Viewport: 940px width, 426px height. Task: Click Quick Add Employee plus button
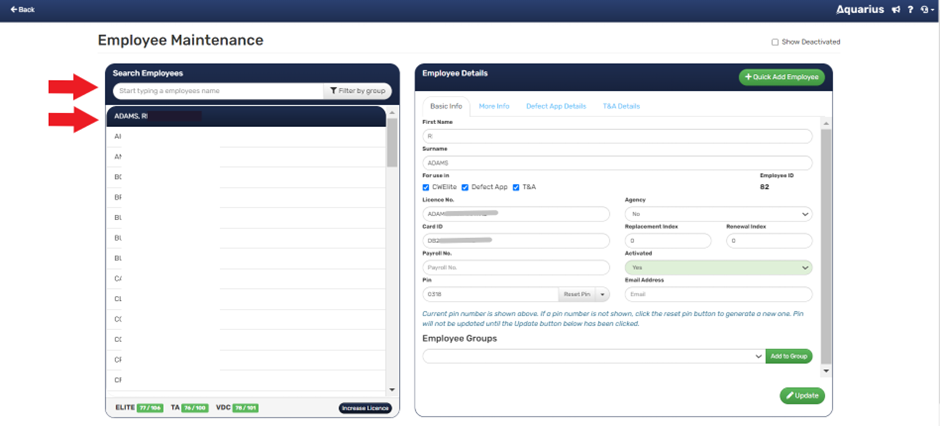coord(781,77)
